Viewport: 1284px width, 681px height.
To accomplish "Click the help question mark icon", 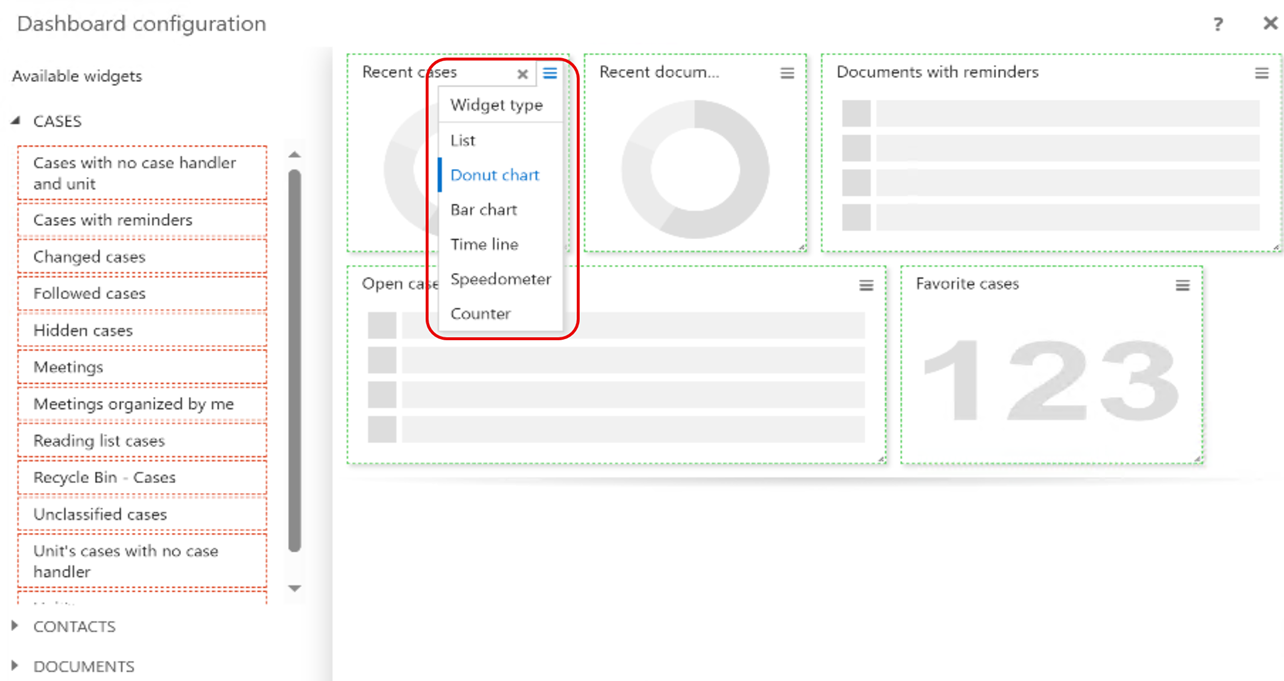I will [1217, 24].
